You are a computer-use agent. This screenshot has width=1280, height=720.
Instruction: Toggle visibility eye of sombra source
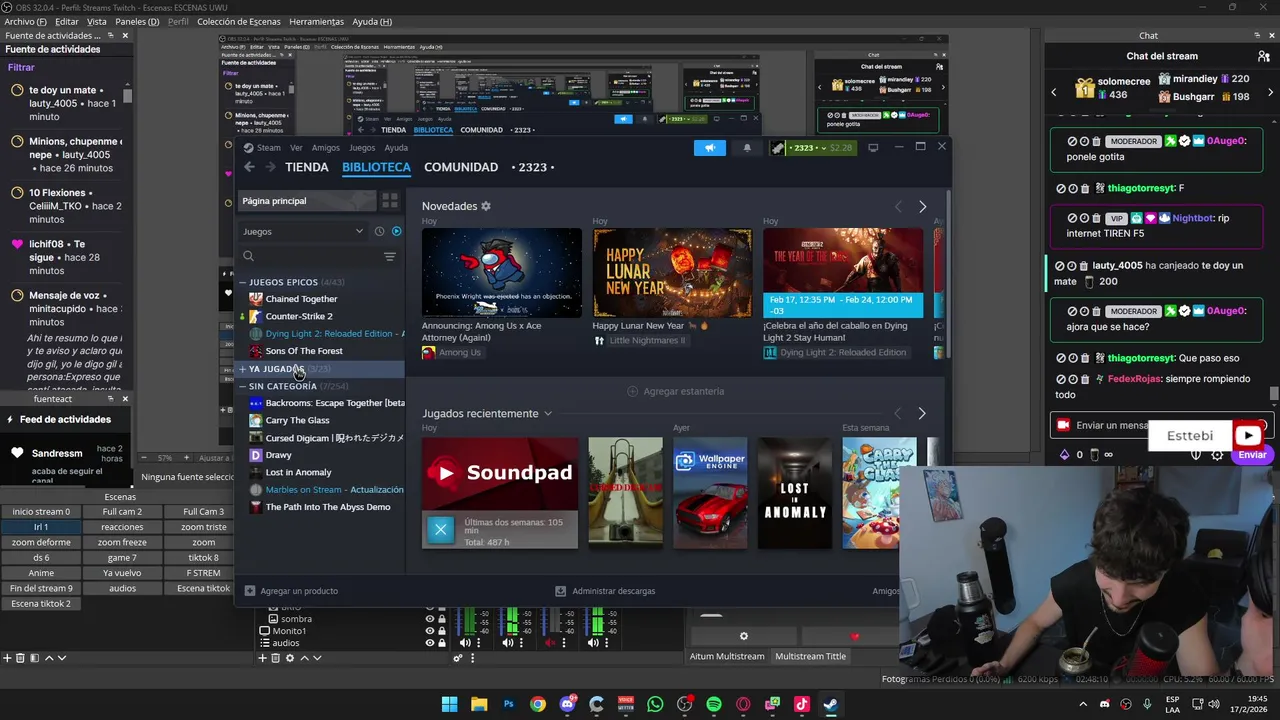430,619
